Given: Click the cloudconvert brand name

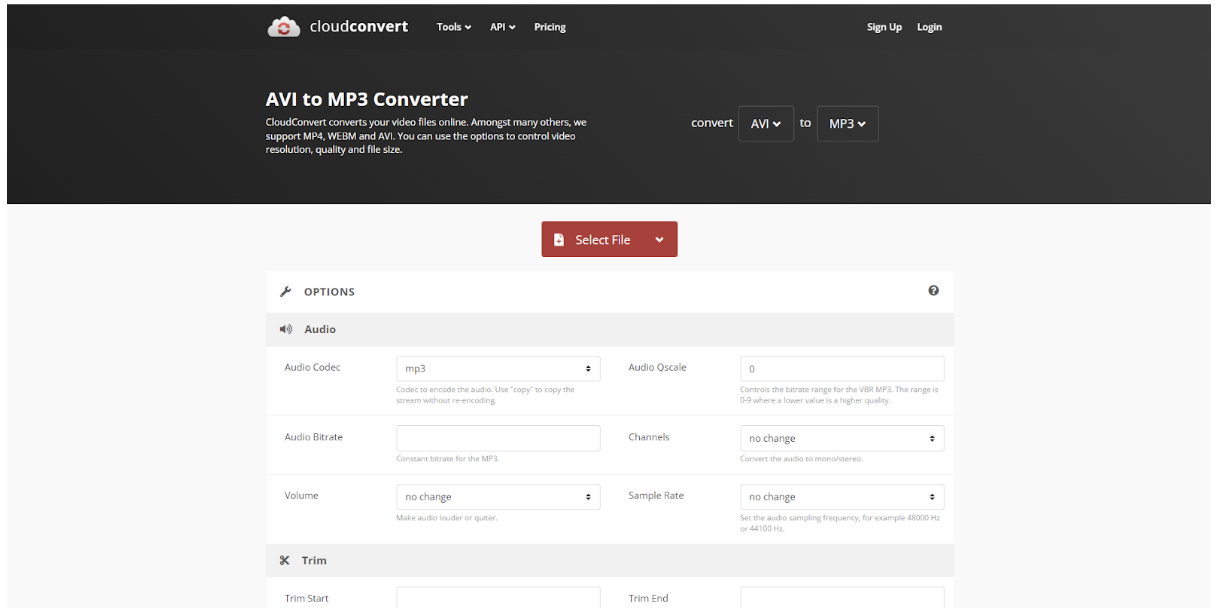Looking at the screenshot, I should (359, 27).
